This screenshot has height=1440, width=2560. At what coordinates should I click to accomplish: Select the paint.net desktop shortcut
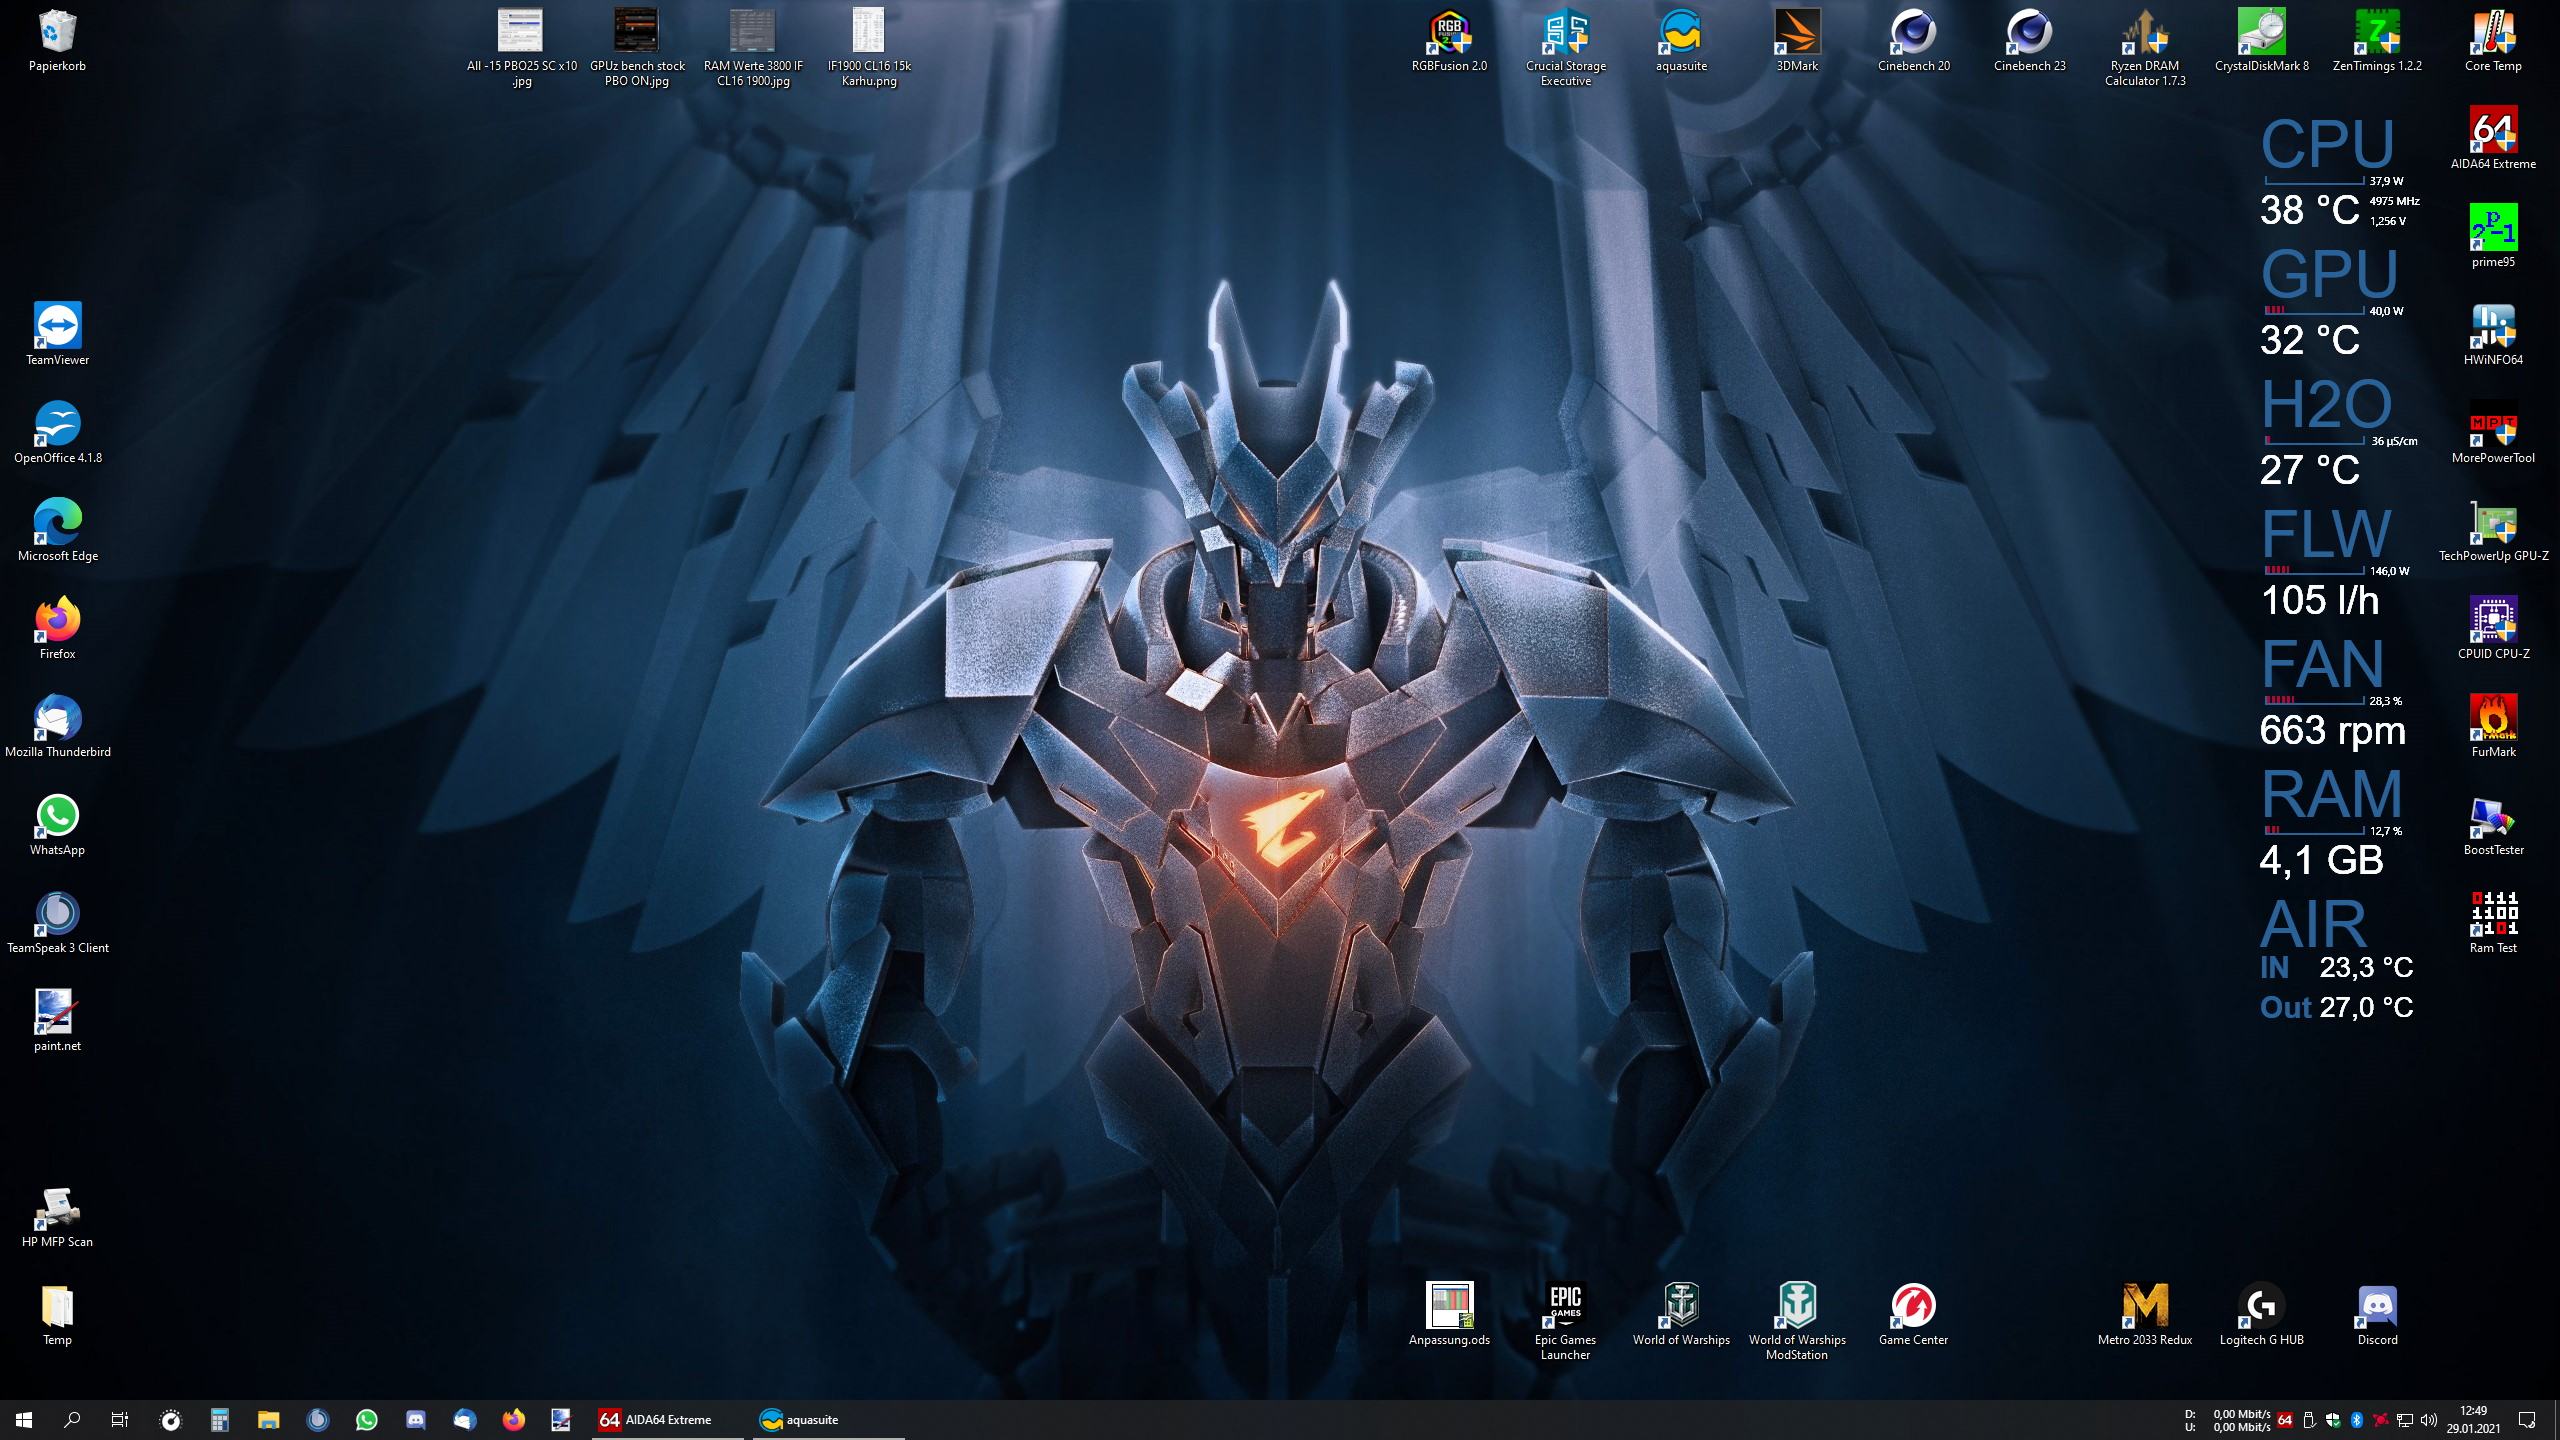pyautogui.click(x=57, y=1021)
